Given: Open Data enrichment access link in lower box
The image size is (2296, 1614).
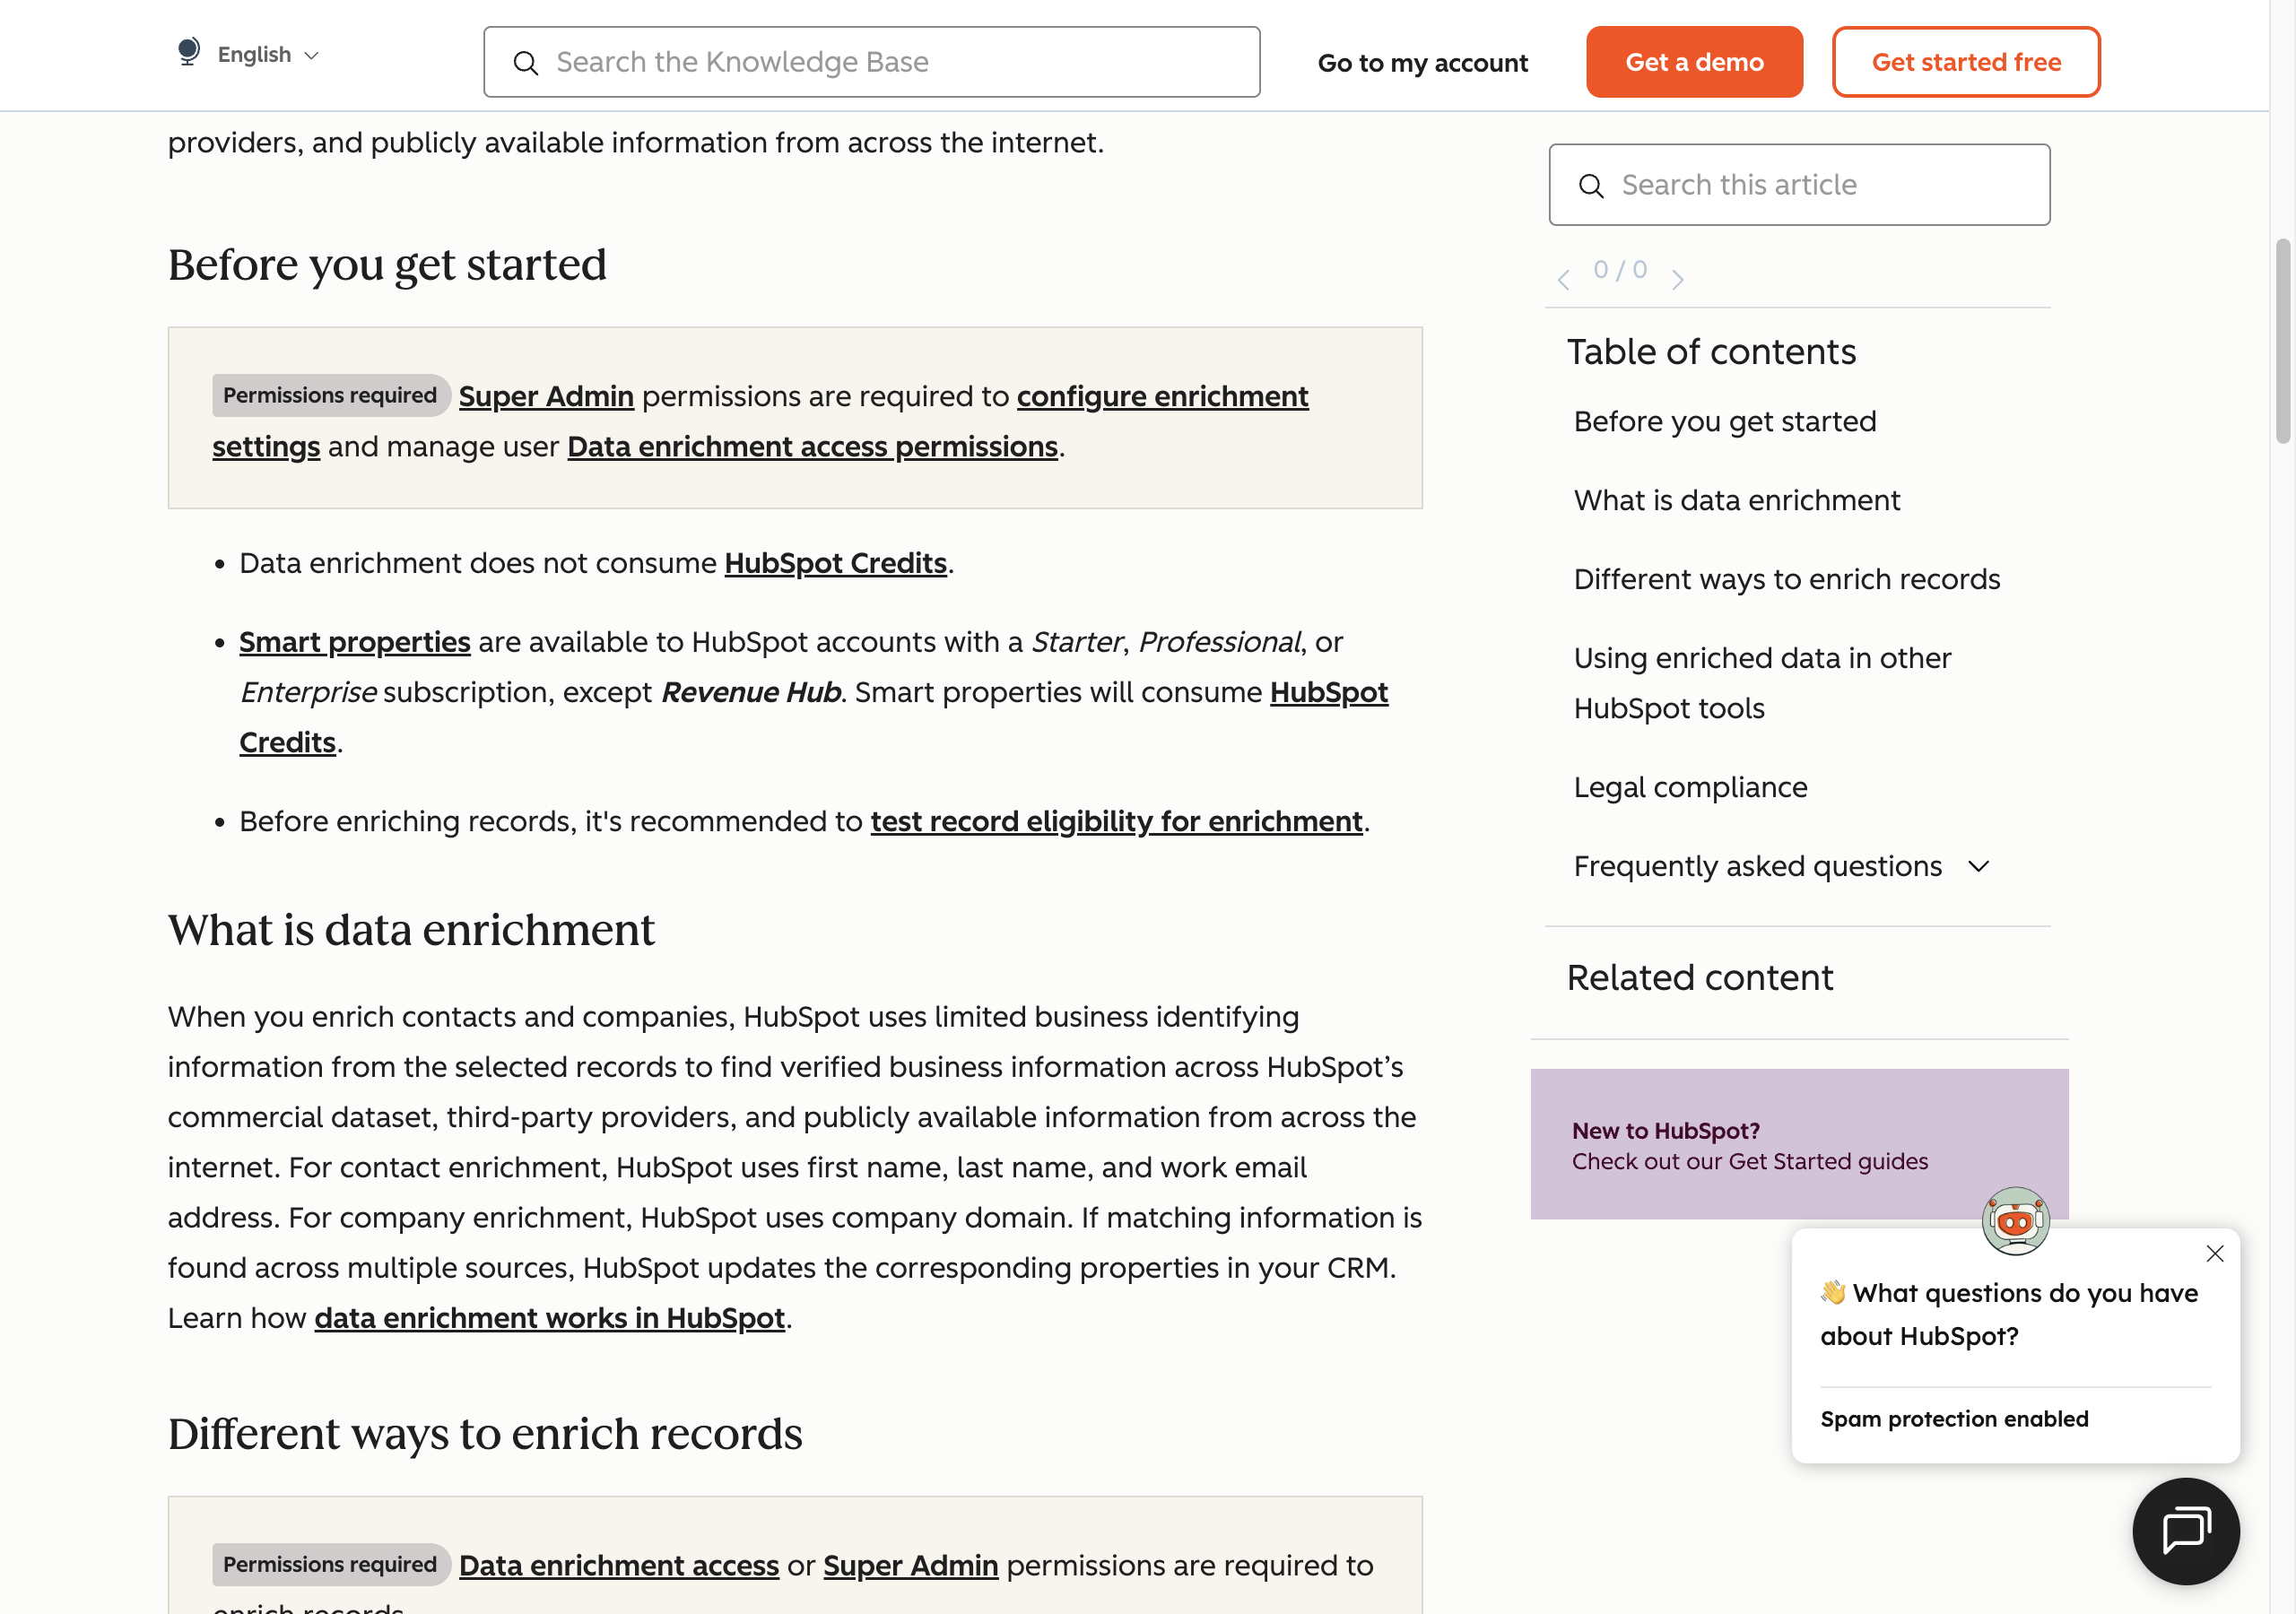Looking at the screenshot, I should pyautogui.click(x=619, y=1565).
